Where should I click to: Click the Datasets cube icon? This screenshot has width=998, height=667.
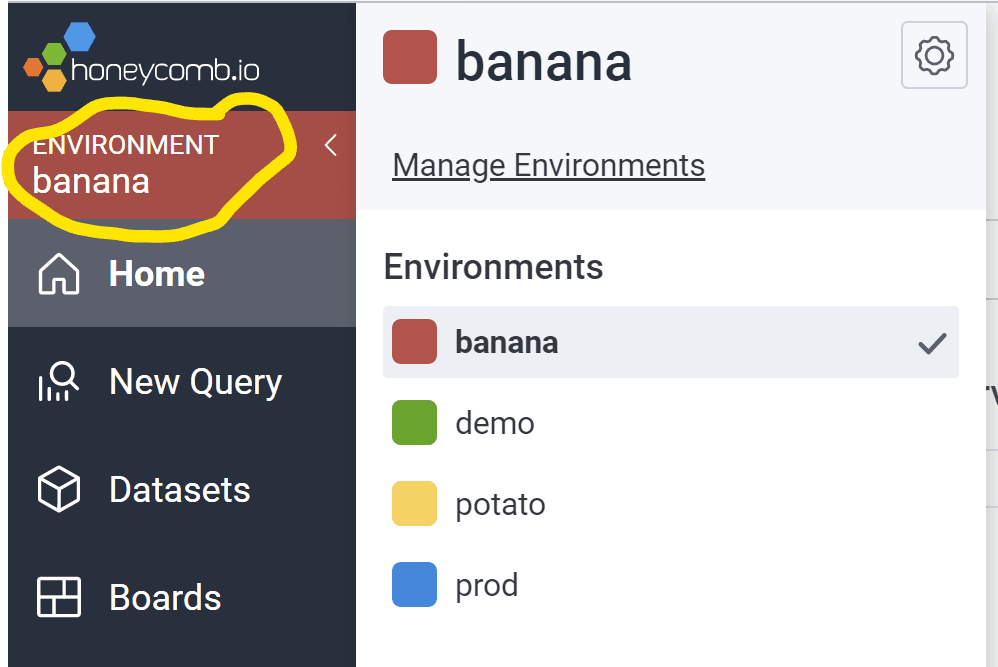click(58, 490)
